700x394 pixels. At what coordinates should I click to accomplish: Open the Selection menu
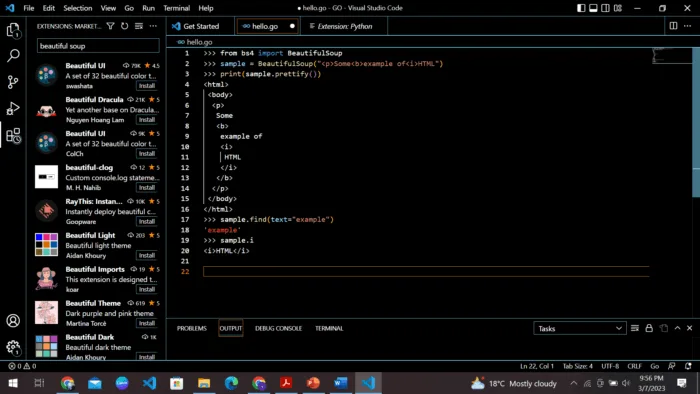coord(78,8)
